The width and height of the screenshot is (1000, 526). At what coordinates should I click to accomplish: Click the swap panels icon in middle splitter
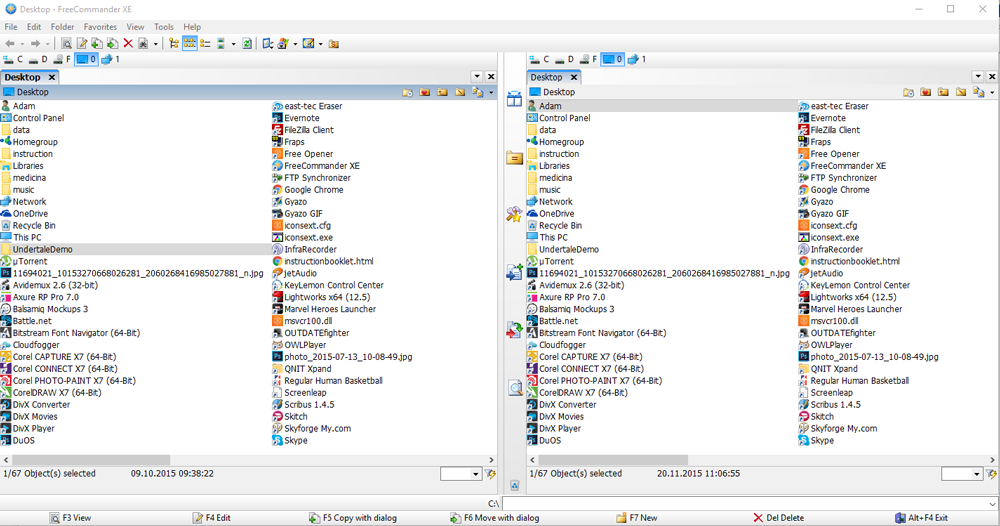514,98
